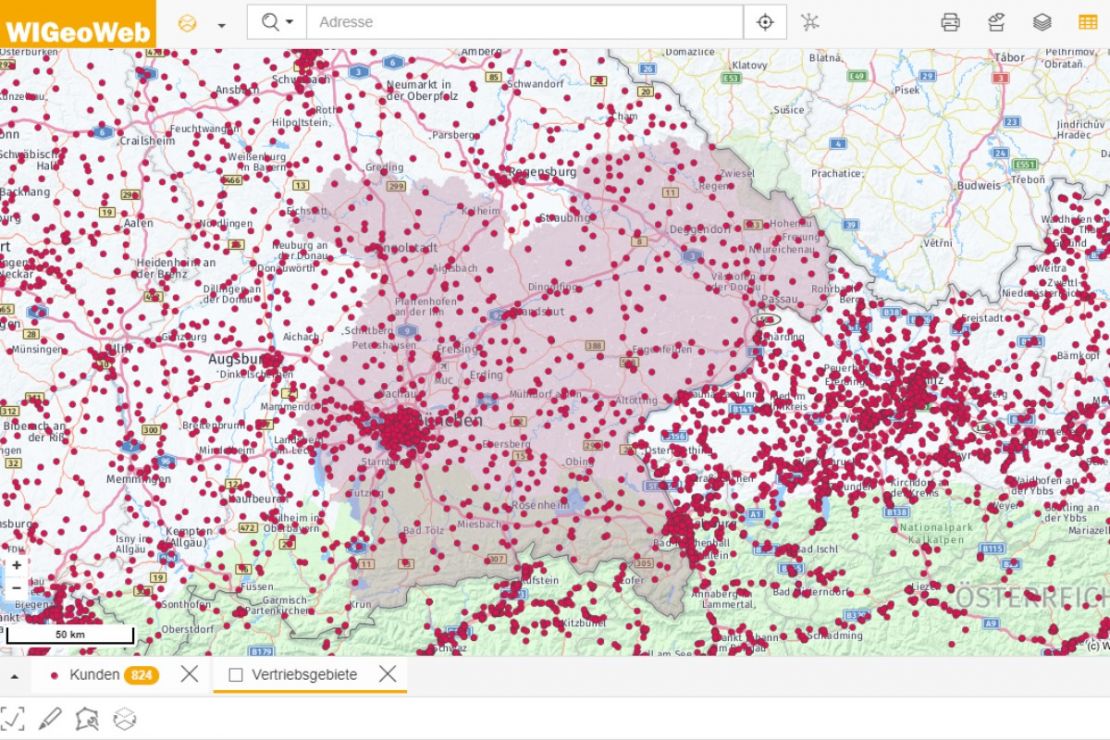Click the WIGeoWeb logo
Image resolution: width=1110 pixels, height=740 pixels.
click(x=78, y=24)
